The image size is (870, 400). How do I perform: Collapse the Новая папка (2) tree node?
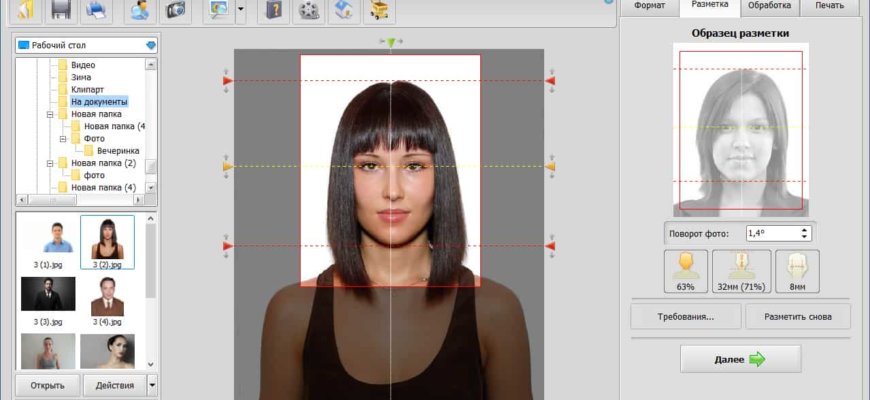tap(48, 163)
